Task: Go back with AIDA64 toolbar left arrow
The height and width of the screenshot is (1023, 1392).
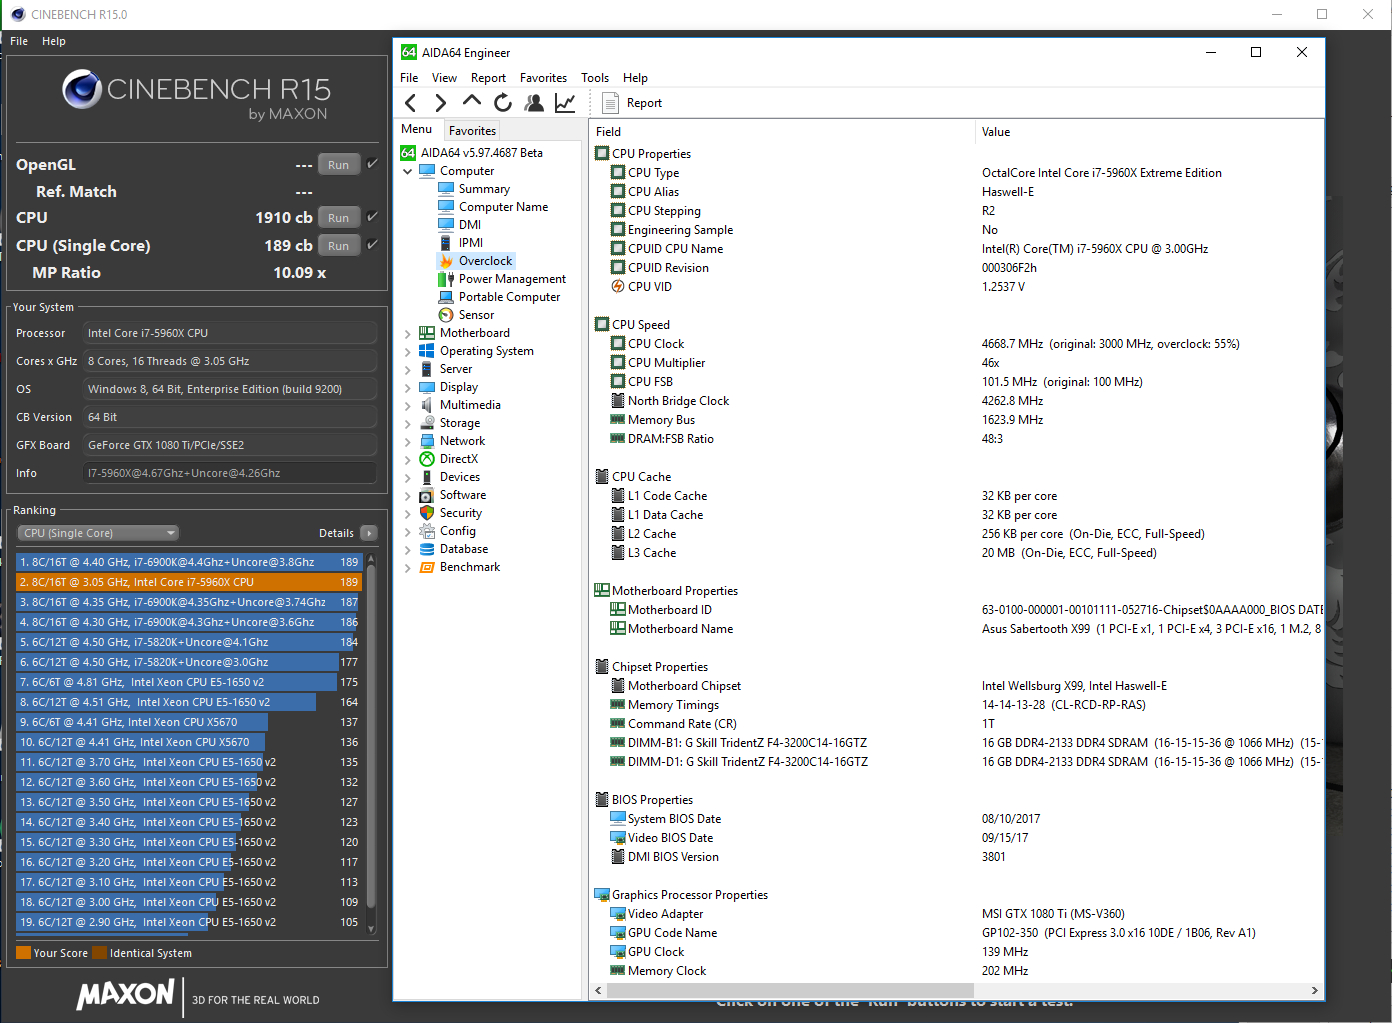Action: 410,103
